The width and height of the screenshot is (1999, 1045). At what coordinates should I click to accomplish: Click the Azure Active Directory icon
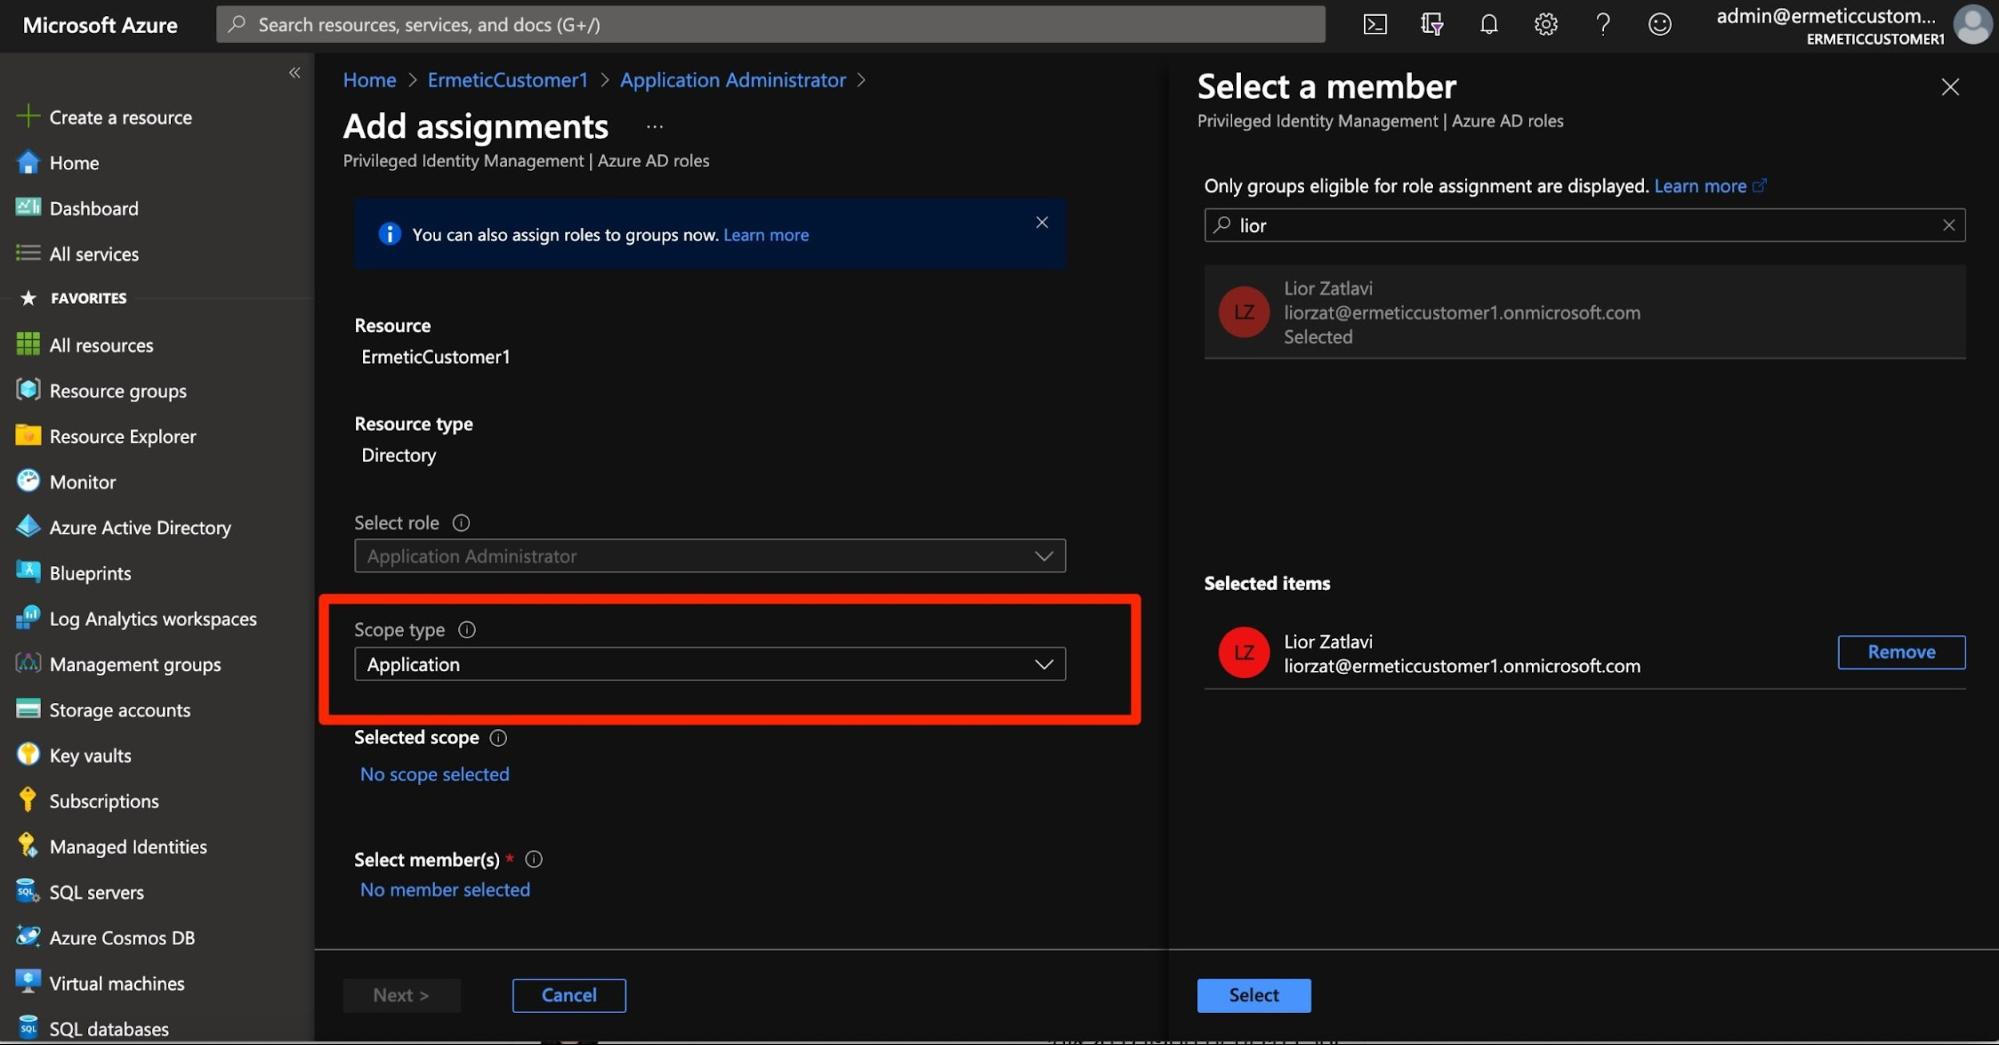(x=28, y=526)
